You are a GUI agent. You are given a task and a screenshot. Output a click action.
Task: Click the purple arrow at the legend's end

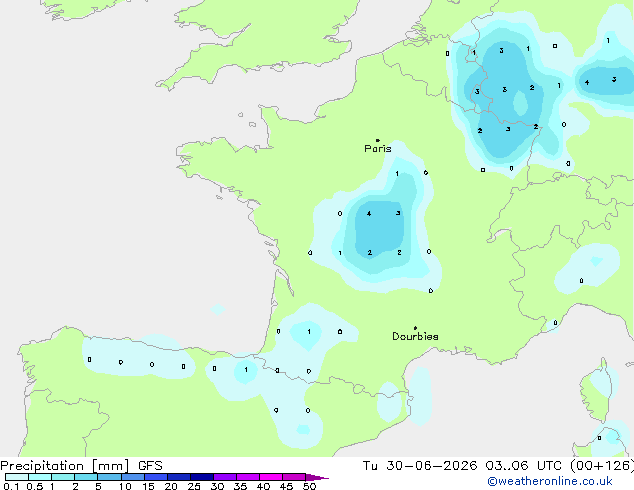(317, 477)
